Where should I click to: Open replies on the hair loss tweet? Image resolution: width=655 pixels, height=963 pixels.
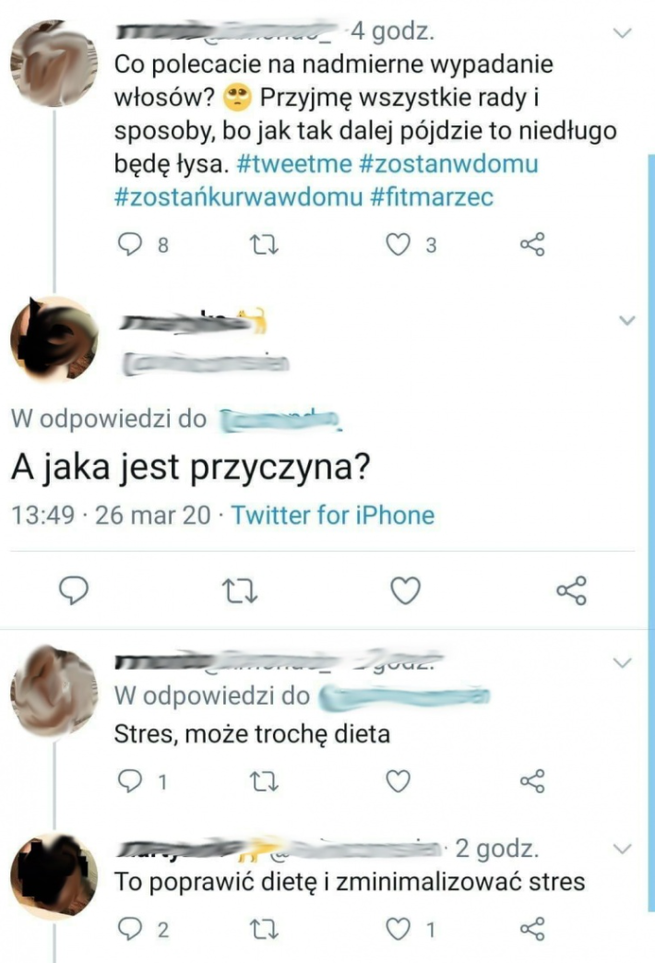[130, 244]
